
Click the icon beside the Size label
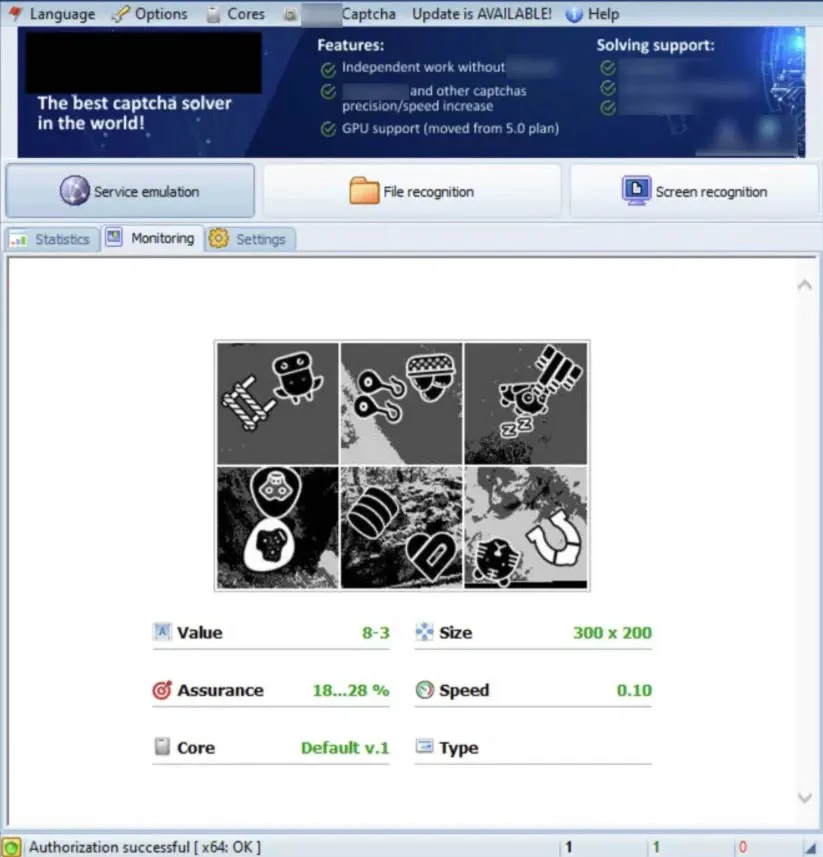424,632
